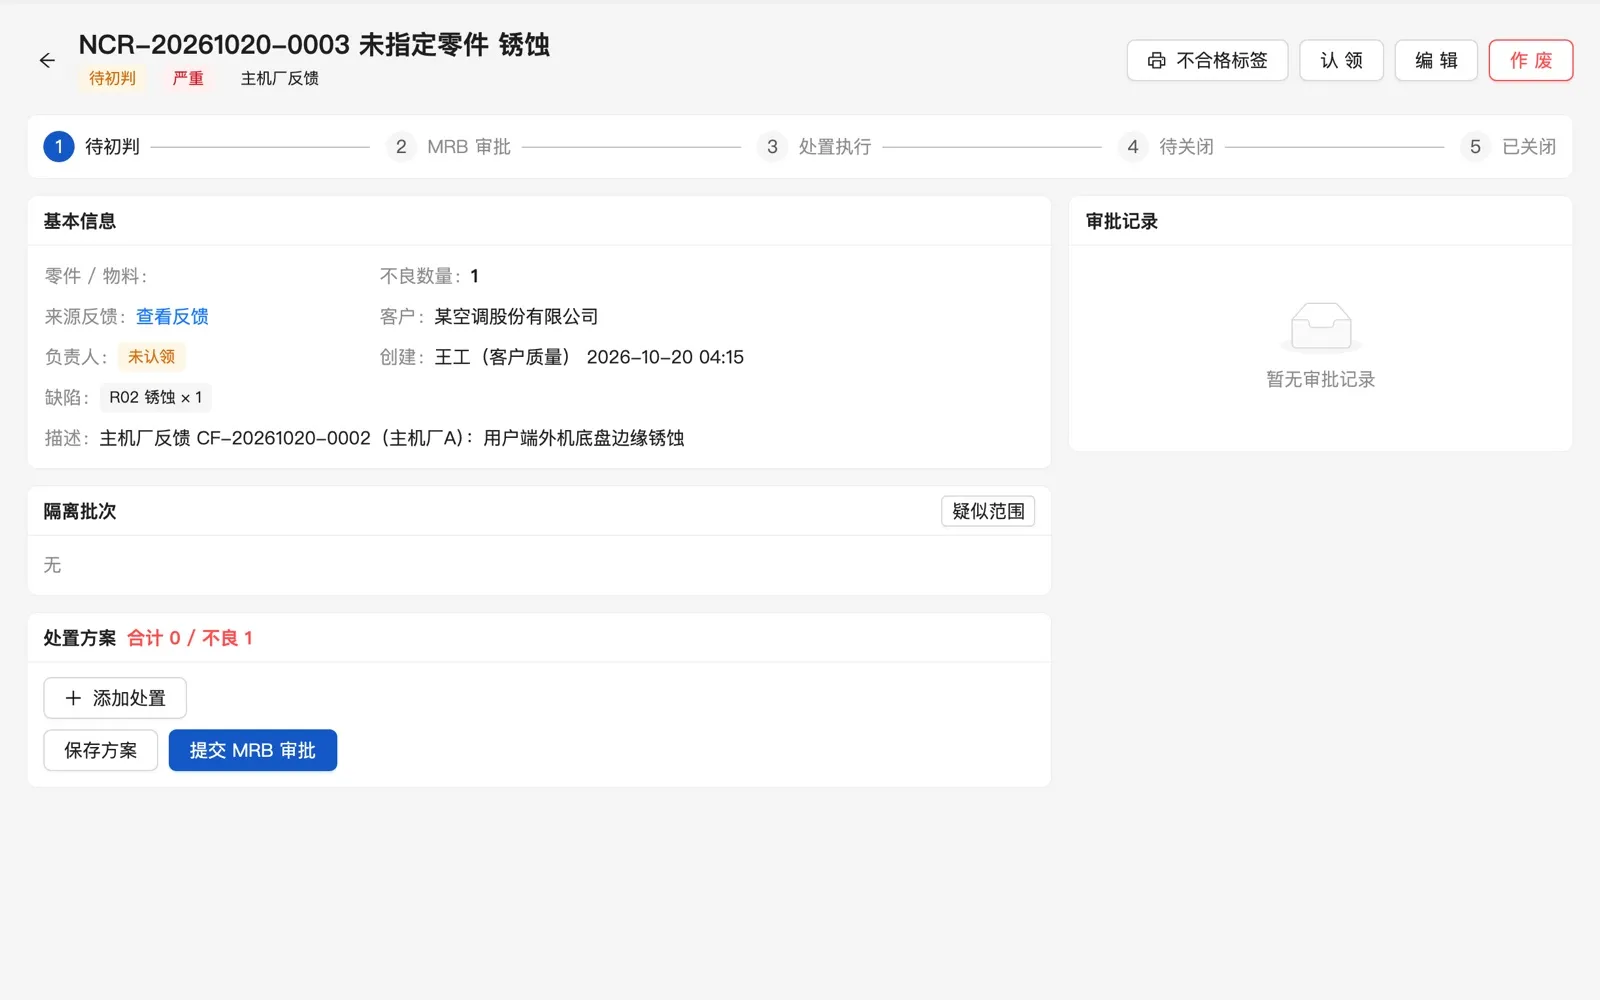
Task: Click creator text 王工（客户质量）
Action: click(502, 357)
